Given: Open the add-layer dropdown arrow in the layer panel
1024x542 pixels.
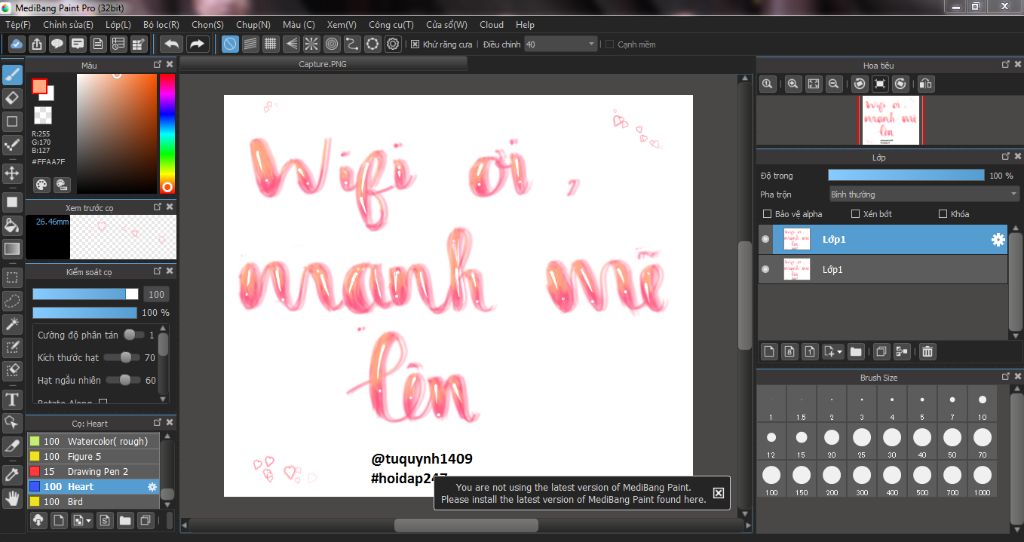Looking at the screenshot, I should click(x=838, y=352).
